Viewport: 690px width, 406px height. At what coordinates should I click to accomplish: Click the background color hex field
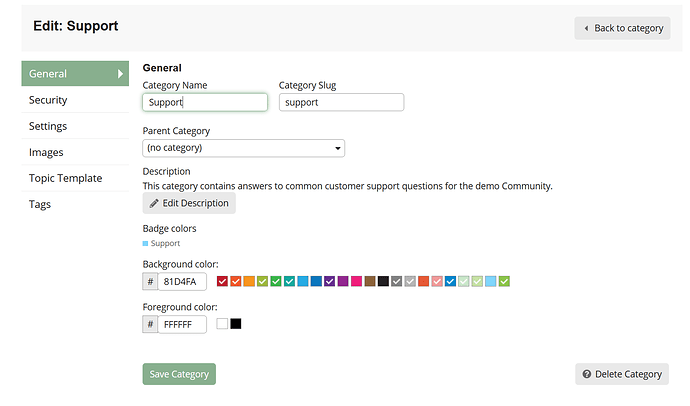point(182,282)
